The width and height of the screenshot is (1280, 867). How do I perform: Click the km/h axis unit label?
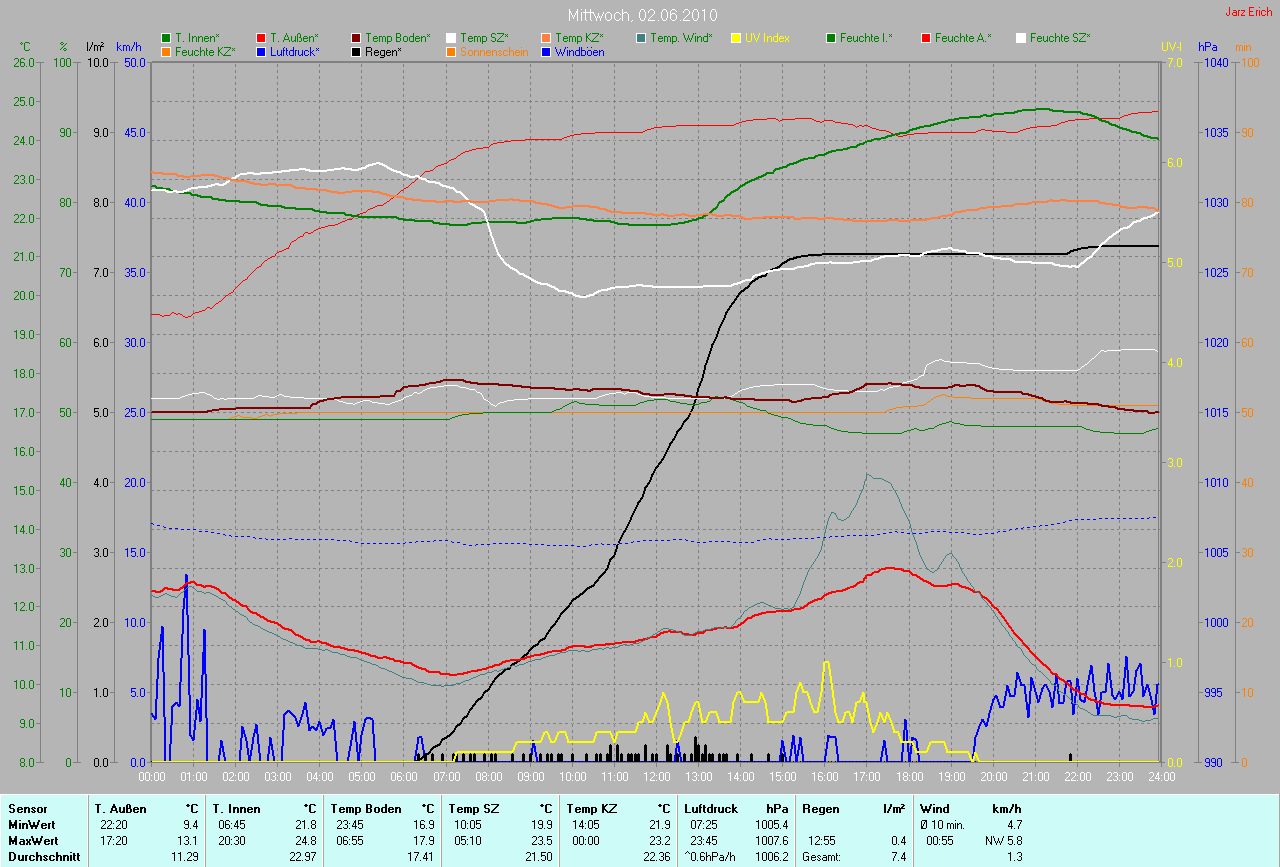click(x=129, y=47)
